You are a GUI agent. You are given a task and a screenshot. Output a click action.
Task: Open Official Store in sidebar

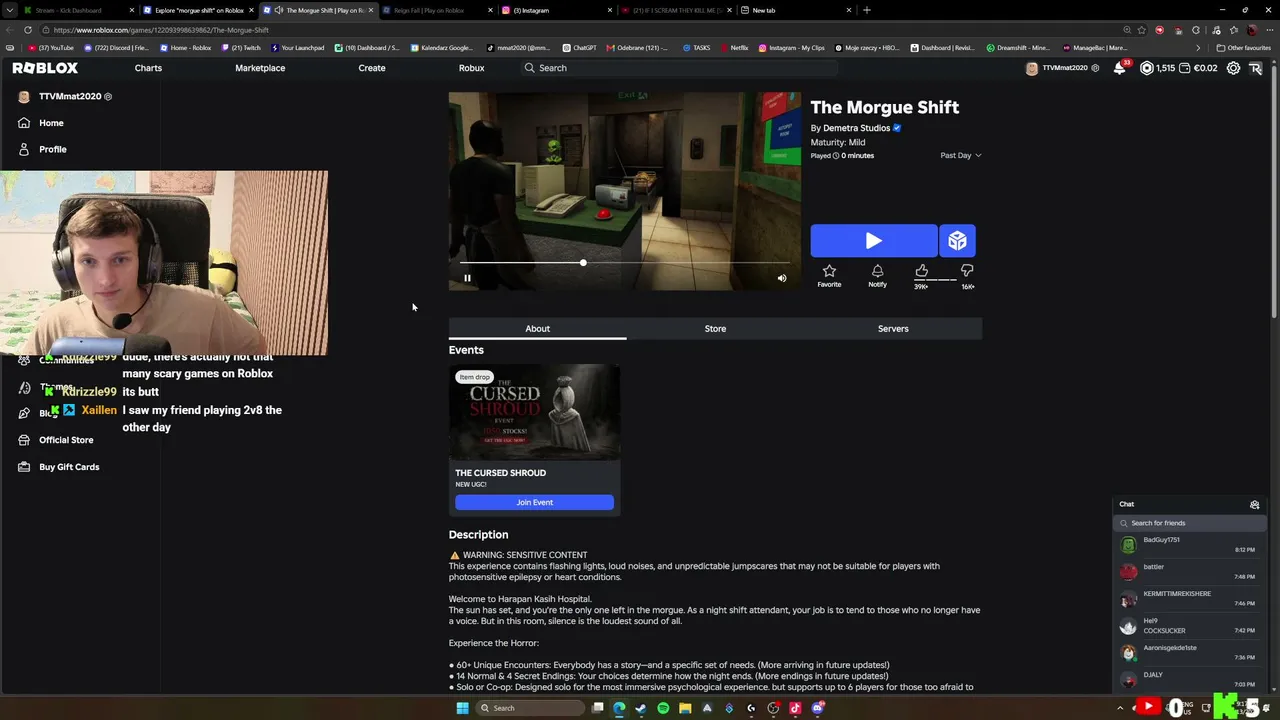click(x=66, y=440)
